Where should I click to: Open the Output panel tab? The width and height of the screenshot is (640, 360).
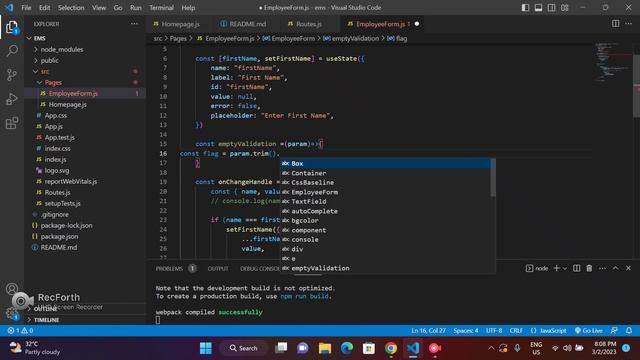point(218,268)
